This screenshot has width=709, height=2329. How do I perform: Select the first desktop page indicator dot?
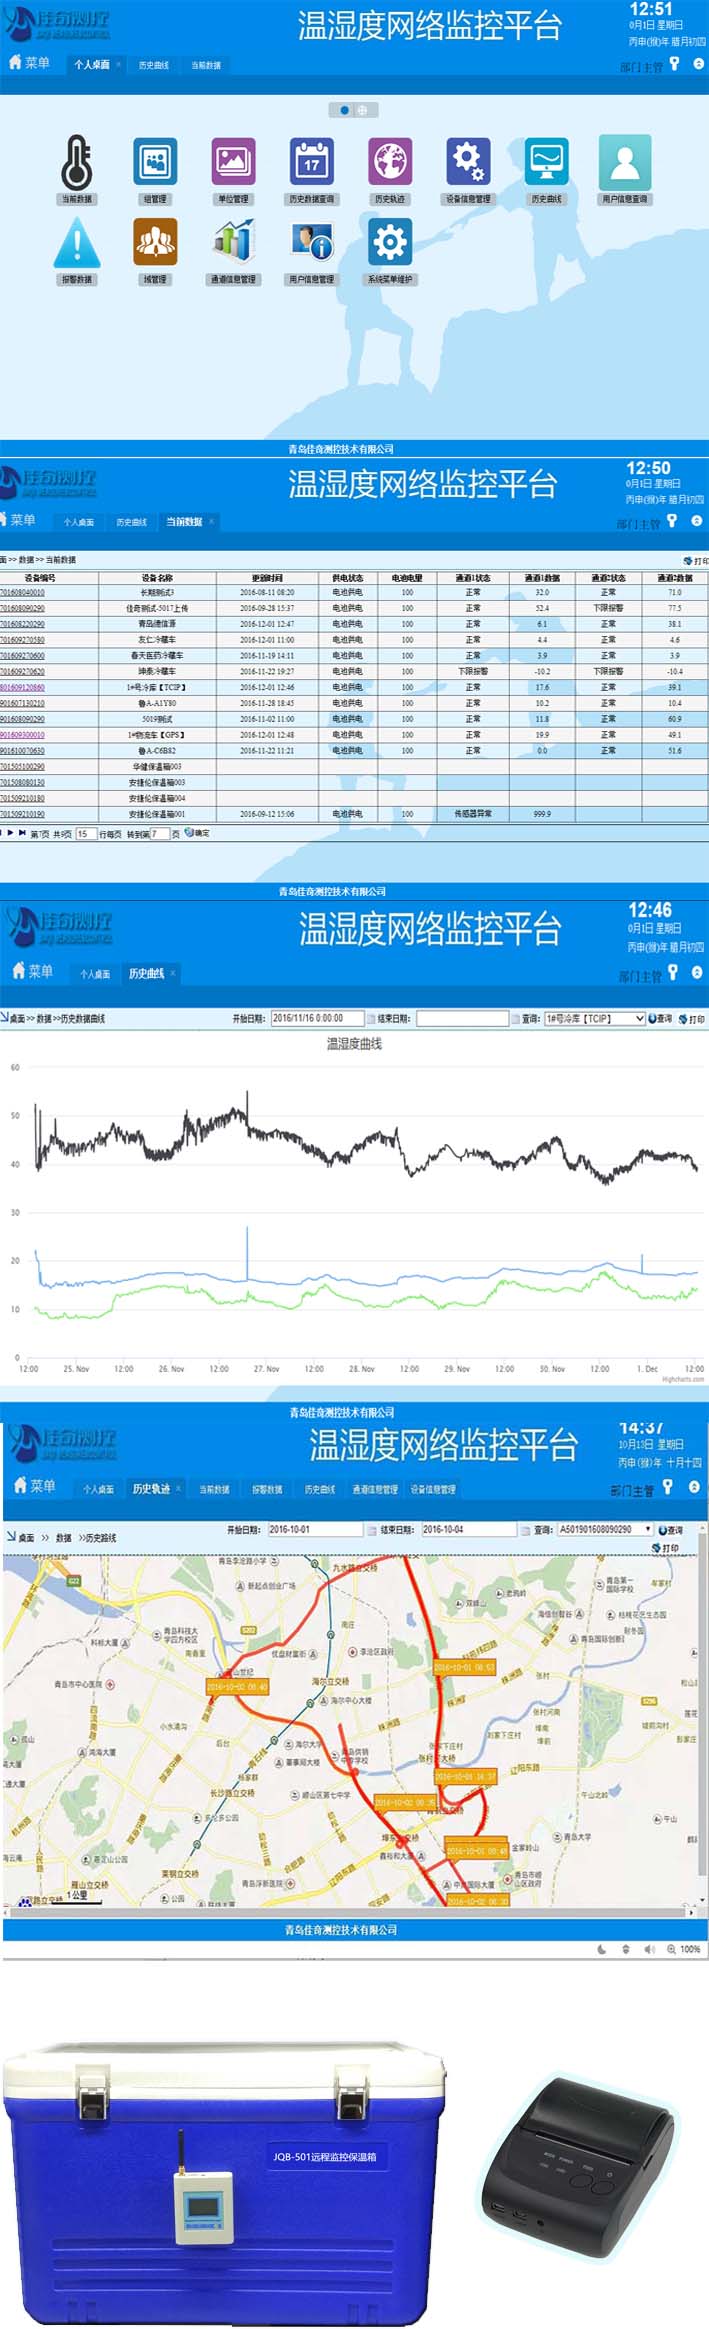coord(345,110)
